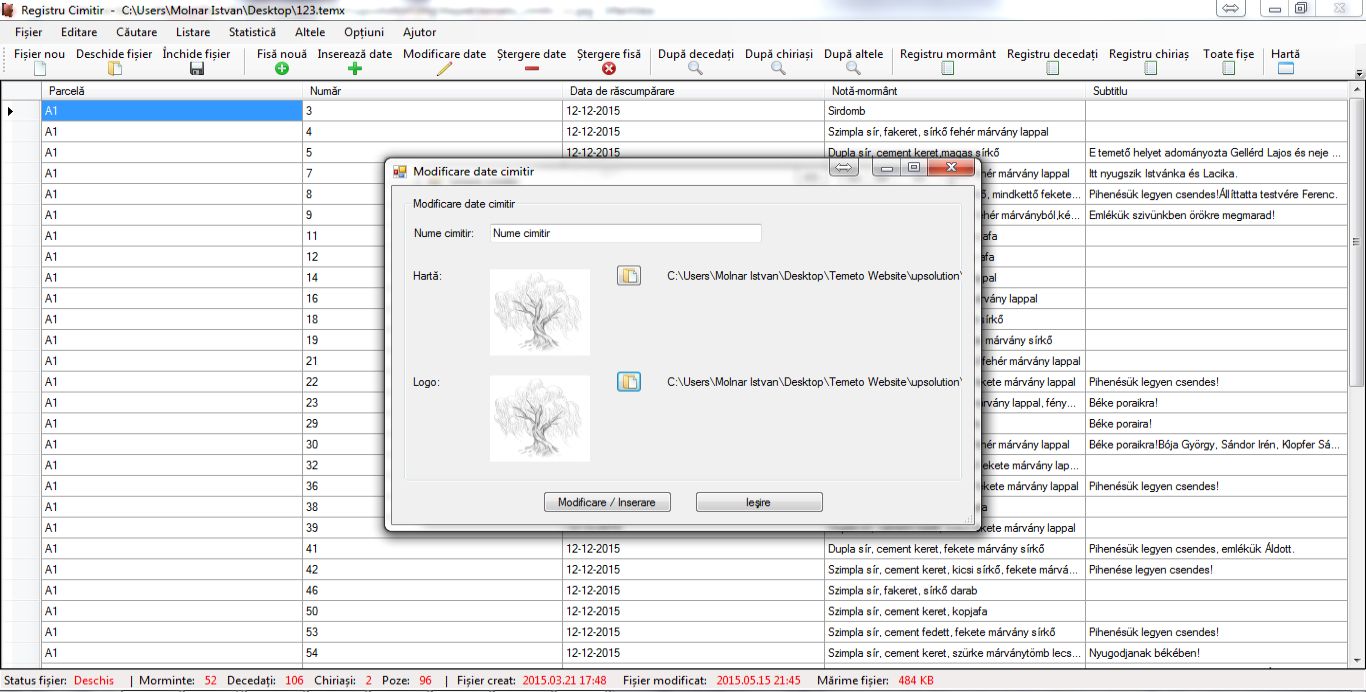Screen dimensions: 1366x692
Task: Click the Inserează date plus icon
Action: (355, 68)
